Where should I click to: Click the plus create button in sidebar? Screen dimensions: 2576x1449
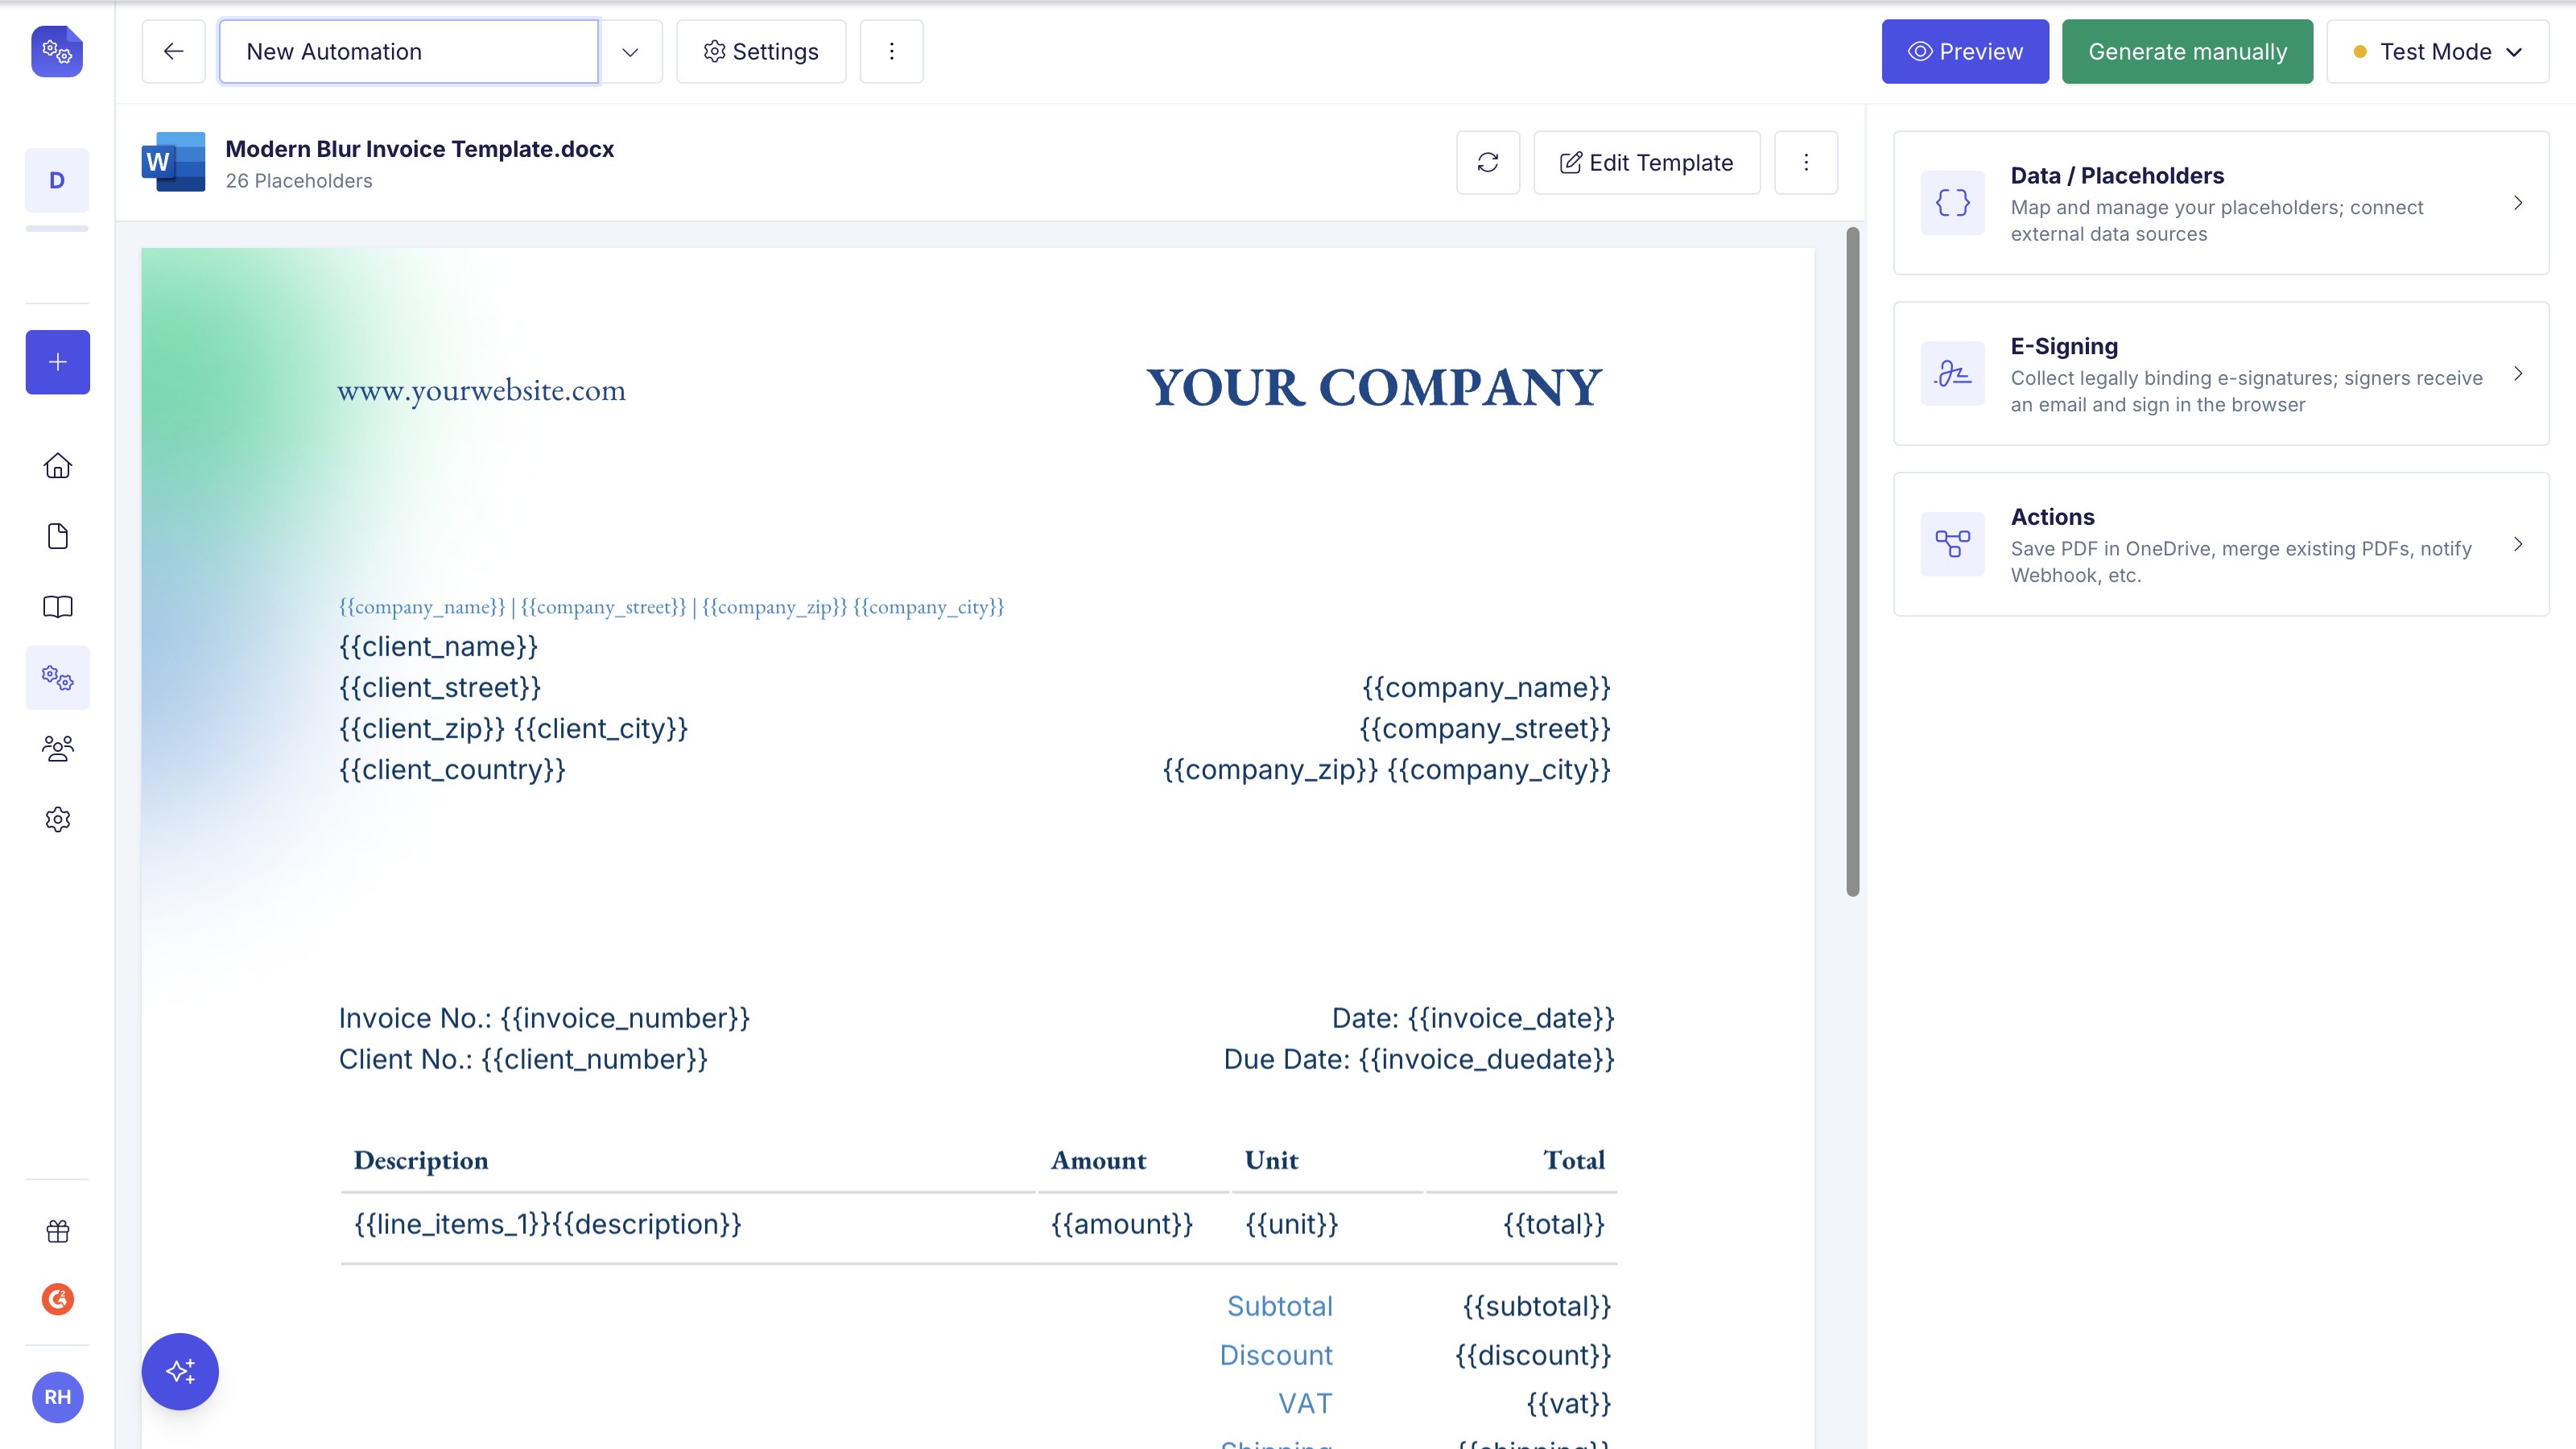pyautogui.click(x=58, y=362)
